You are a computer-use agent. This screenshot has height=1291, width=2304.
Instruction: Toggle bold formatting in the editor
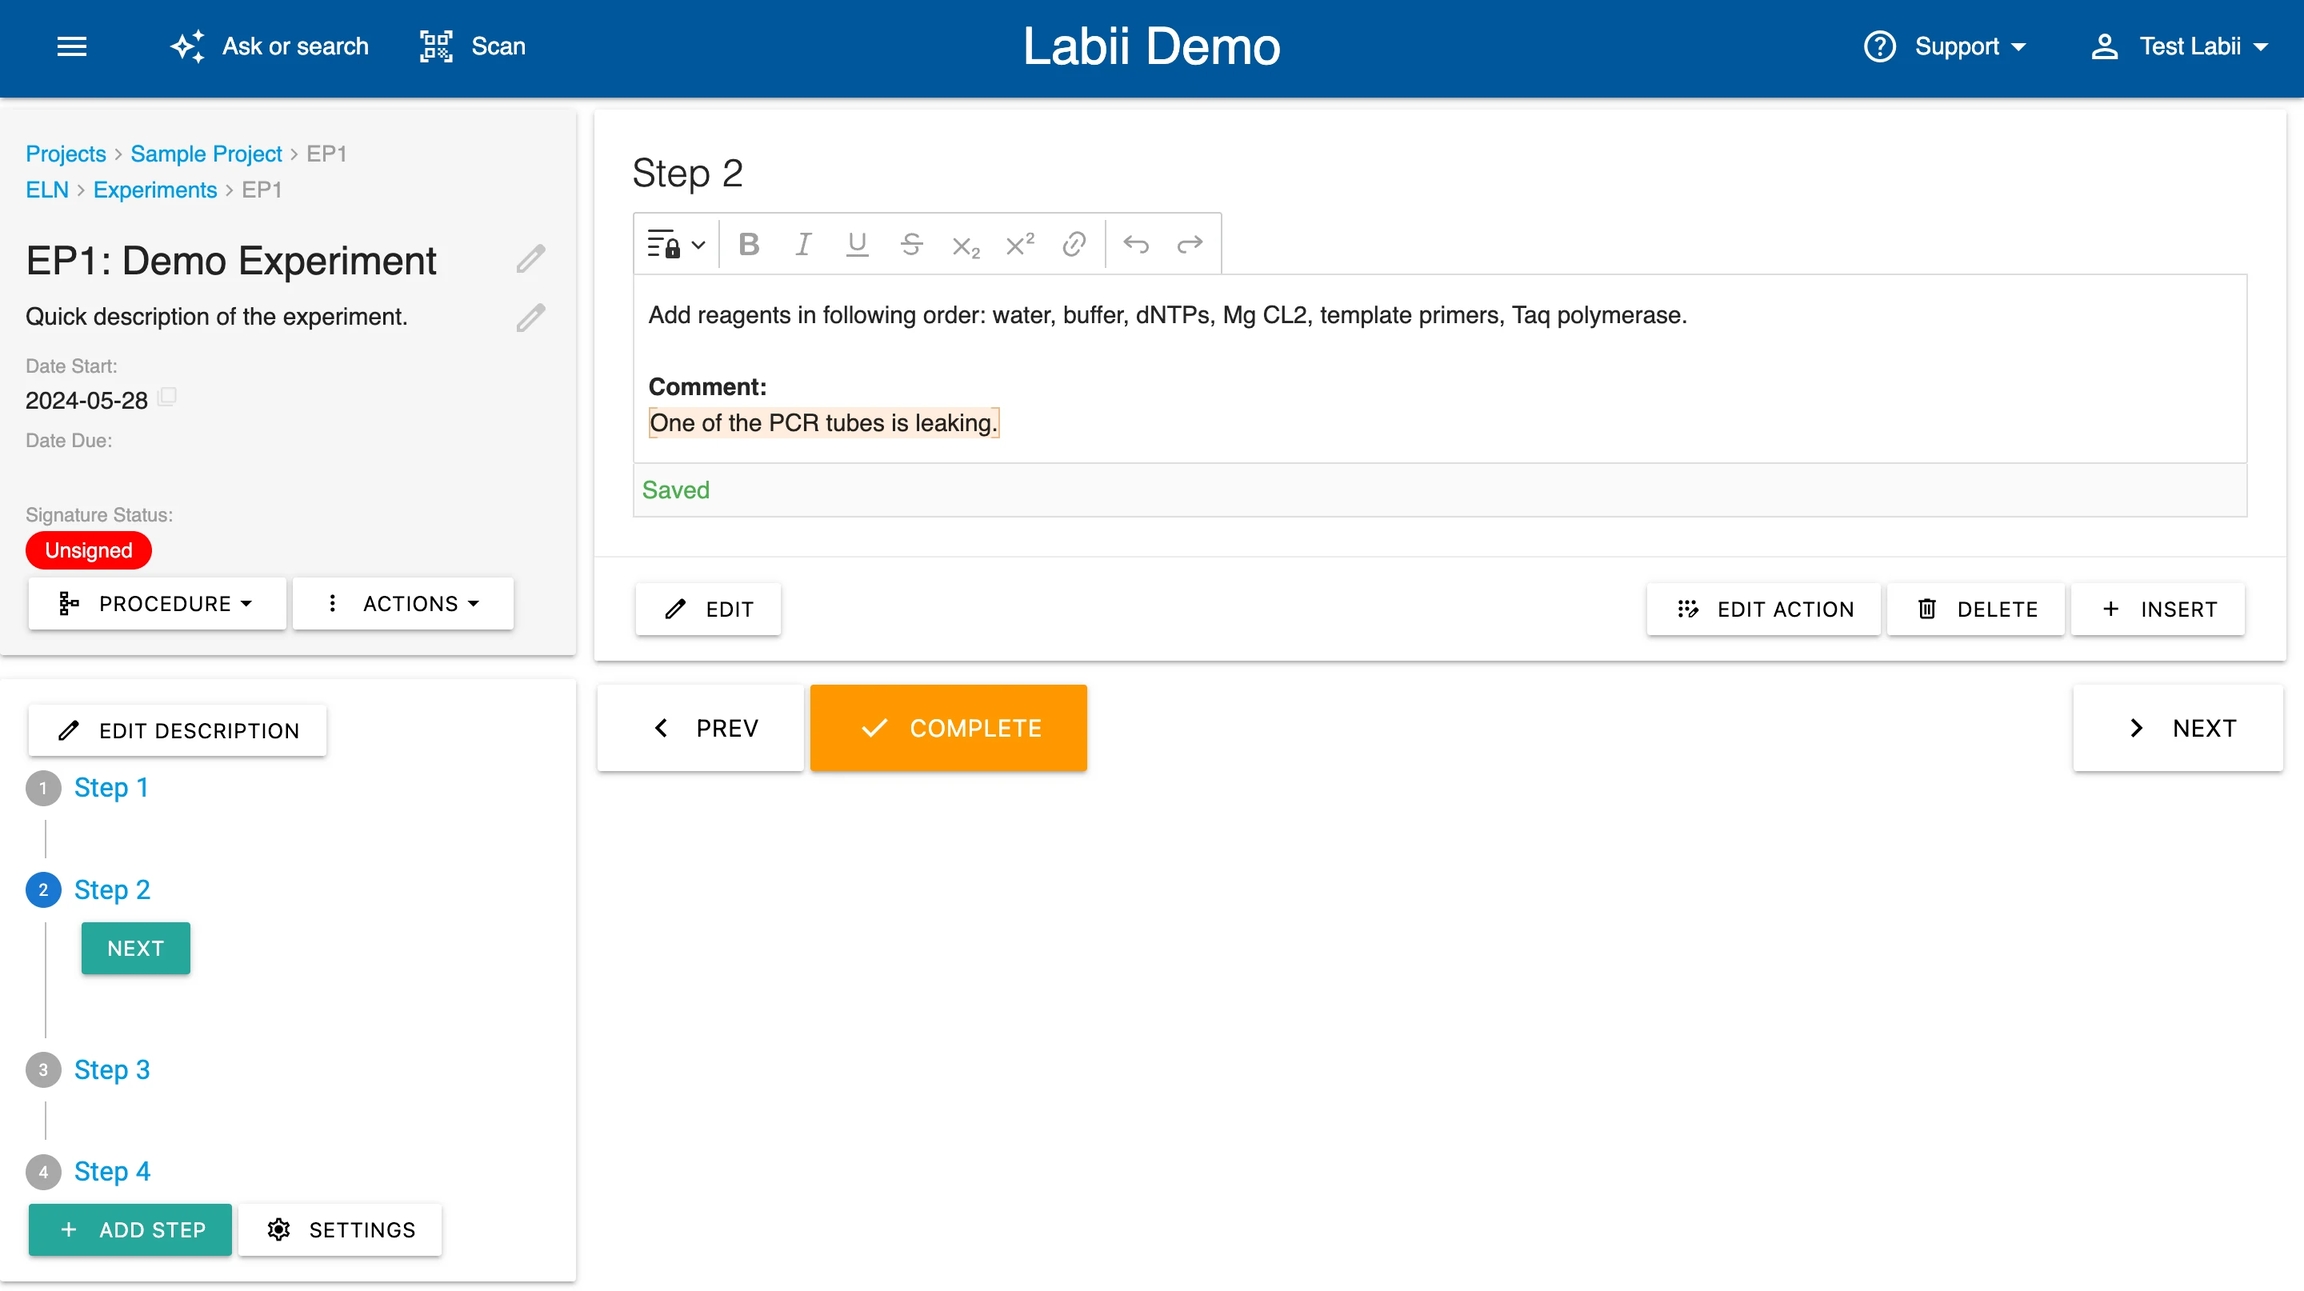click(748, 244)
